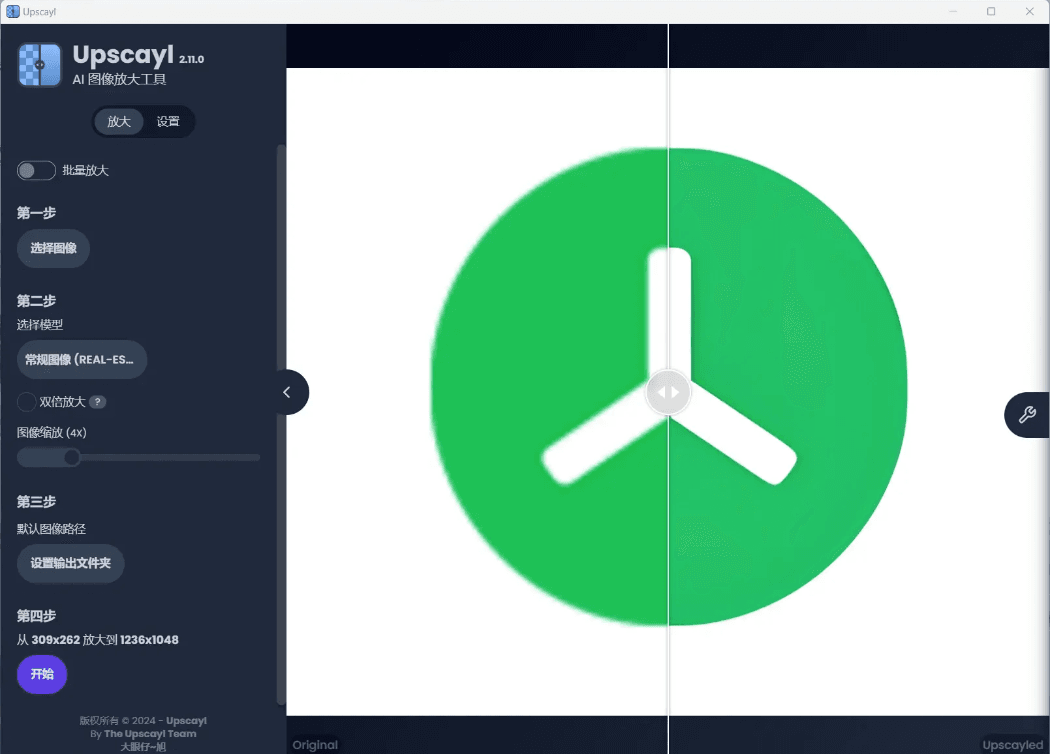This screenshot has width=1054, height=754.
Task: Open the 常规图像 (REAL-ES… model dropdown
Action: pyautogui.click(x=82, y=360)
